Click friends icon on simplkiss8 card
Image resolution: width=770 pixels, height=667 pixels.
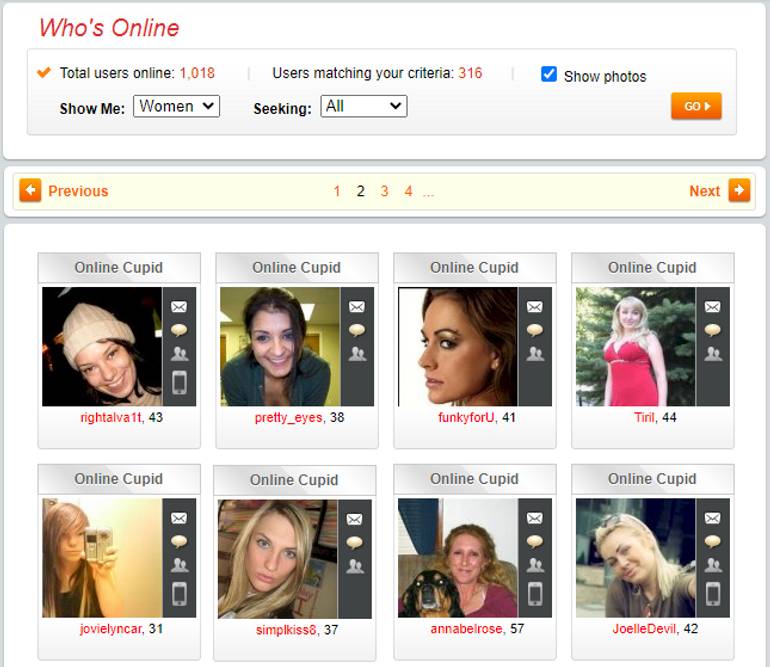click(355, 566)
